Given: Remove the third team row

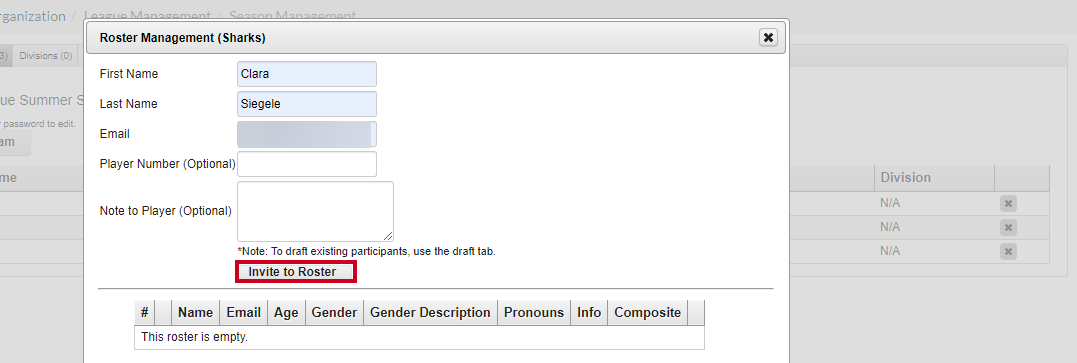Looking at the screenshot, I should pyautogui.click(x=1008, y=252).
